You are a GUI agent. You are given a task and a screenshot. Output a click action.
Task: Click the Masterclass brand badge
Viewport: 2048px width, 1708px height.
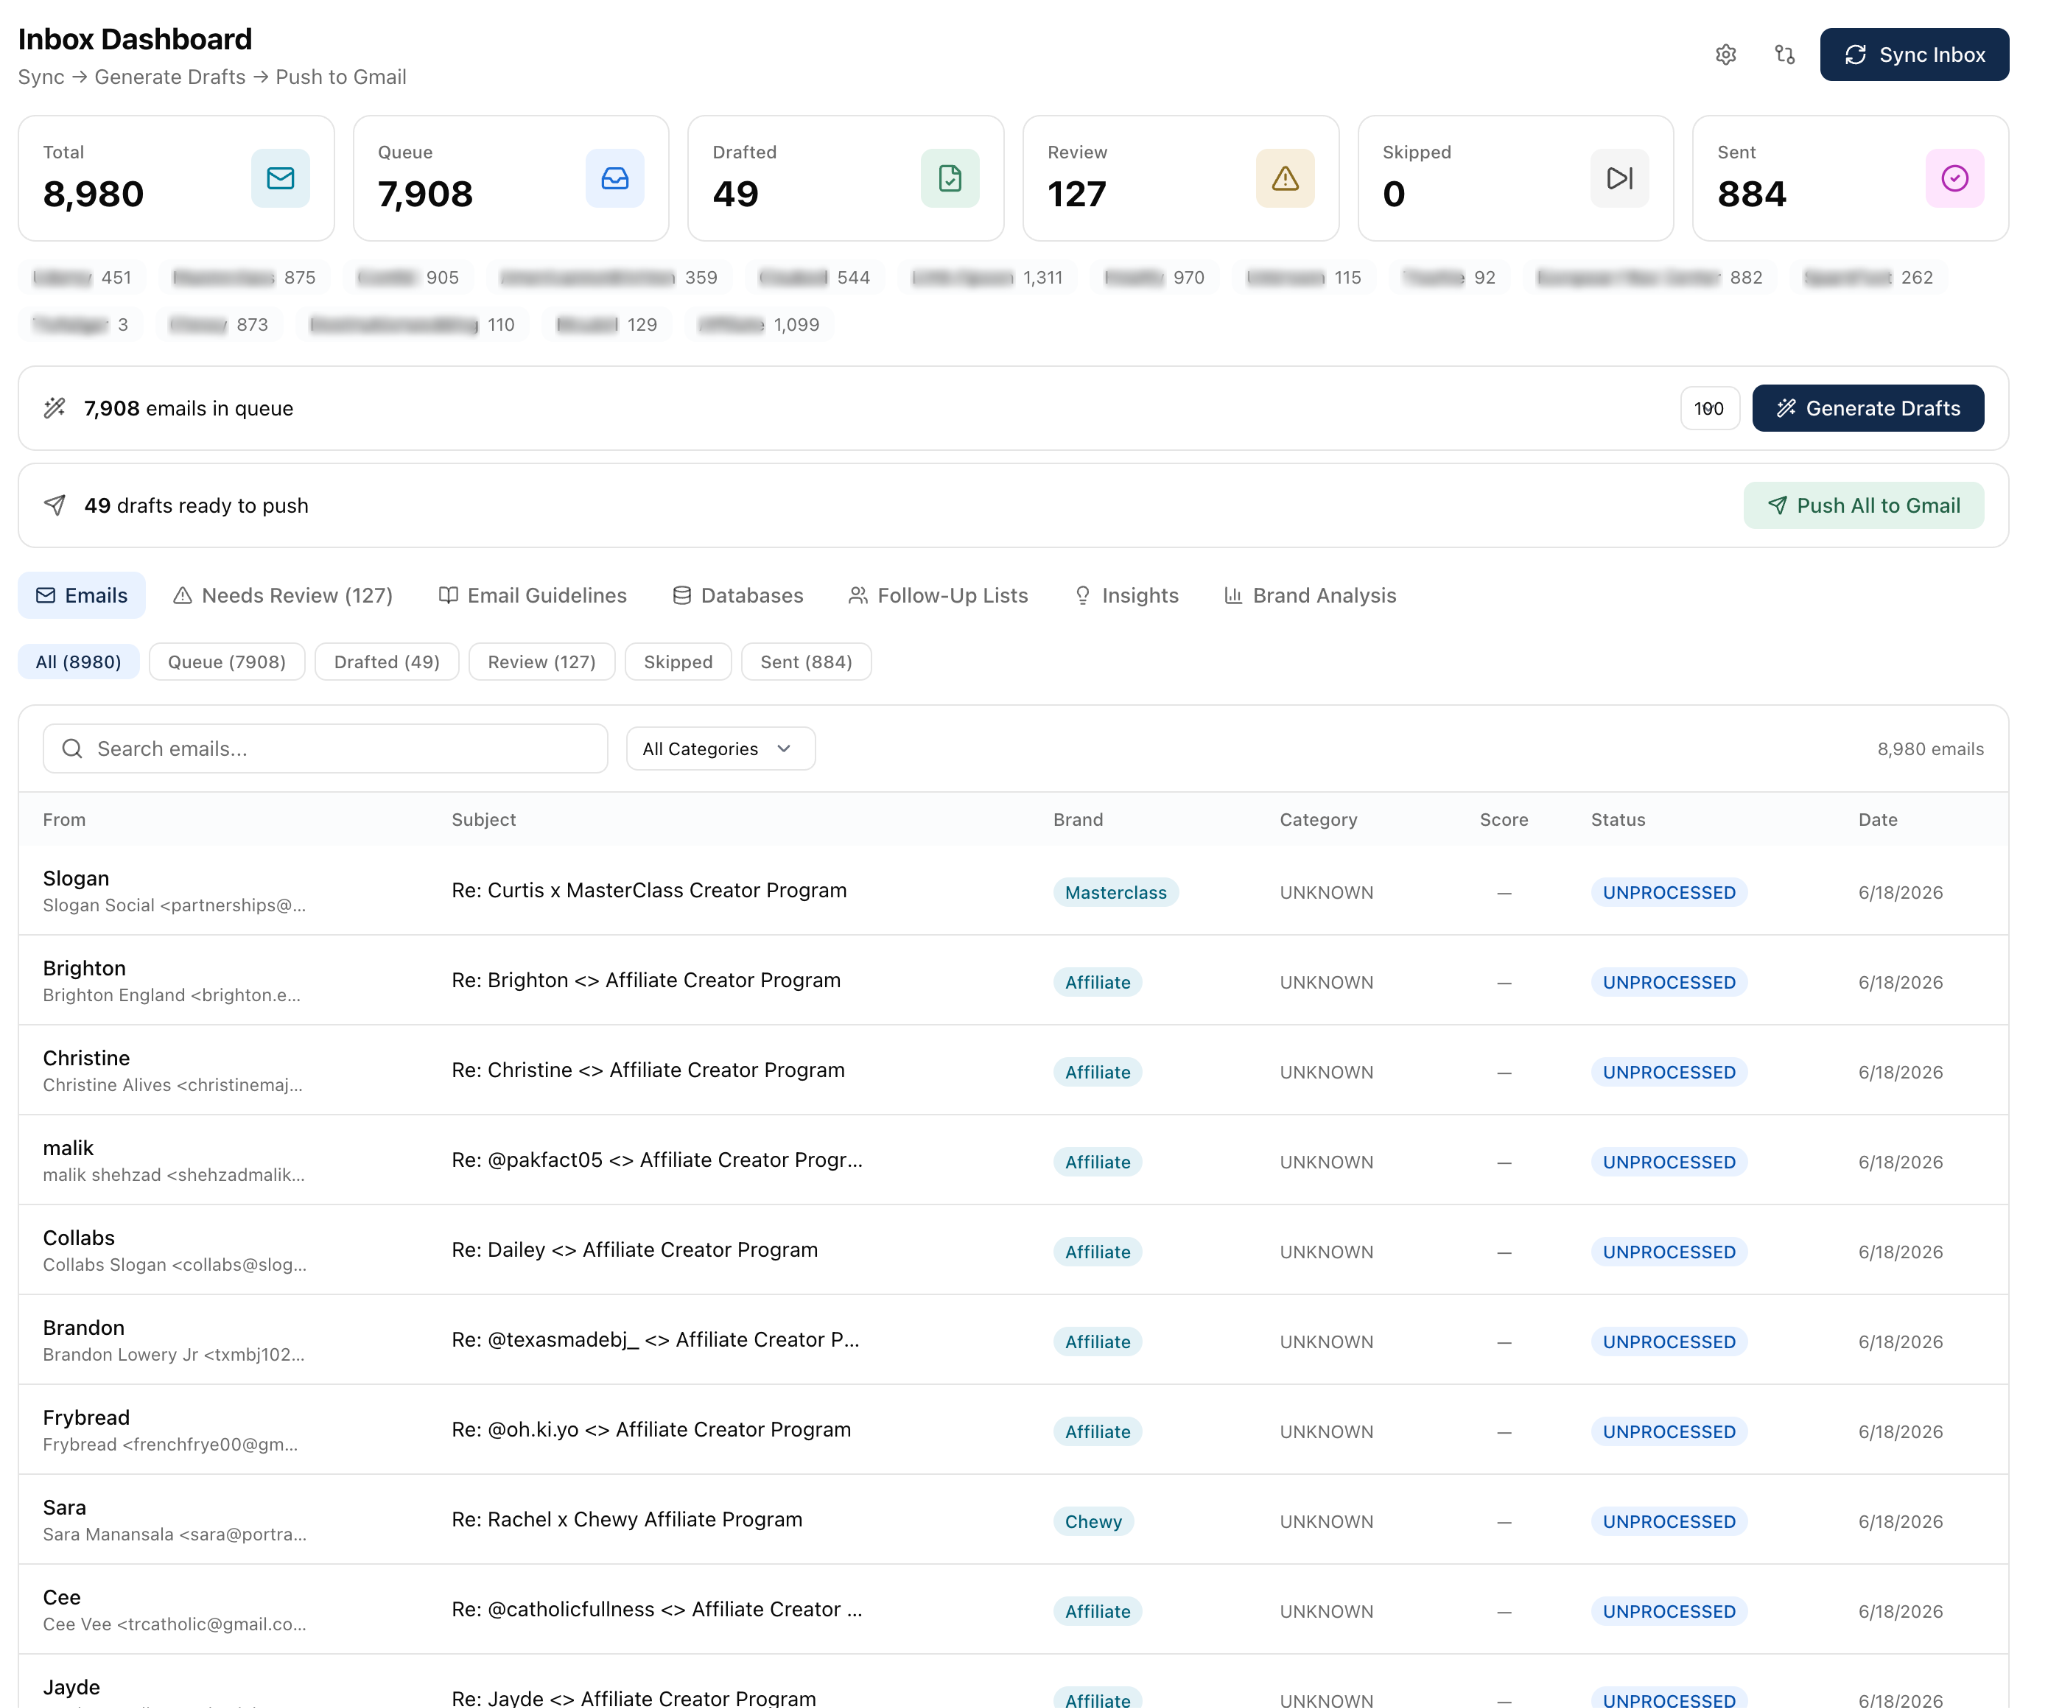[x=1116, y=892]
